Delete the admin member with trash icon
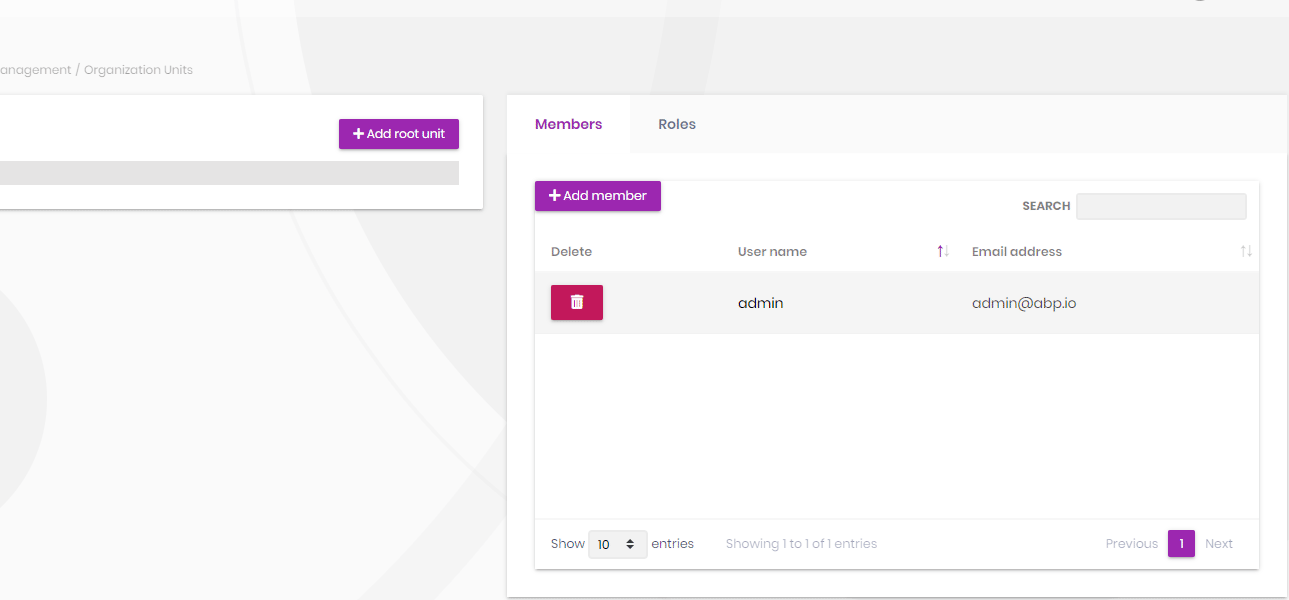 (576, 302)
